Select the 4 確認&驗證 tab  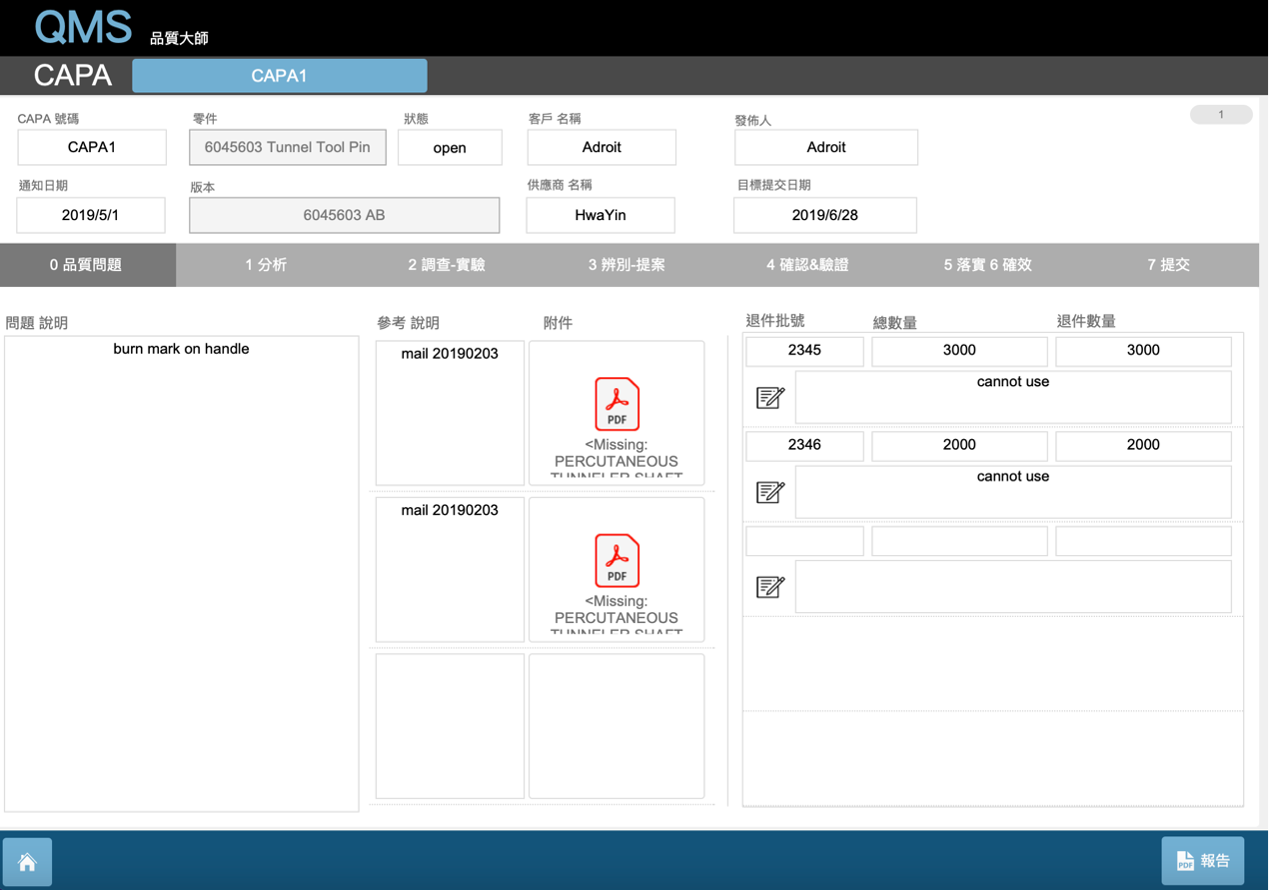(807, 265)
